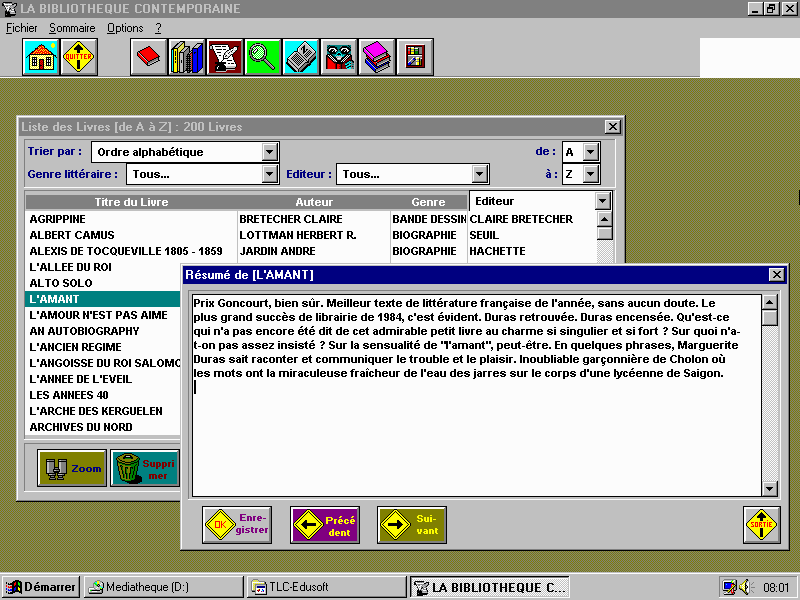The height and width of the screenshot is (600, 800).
Task: Click the reading character icon with red book
Action: pyautogui.click(x=339, y=58)
